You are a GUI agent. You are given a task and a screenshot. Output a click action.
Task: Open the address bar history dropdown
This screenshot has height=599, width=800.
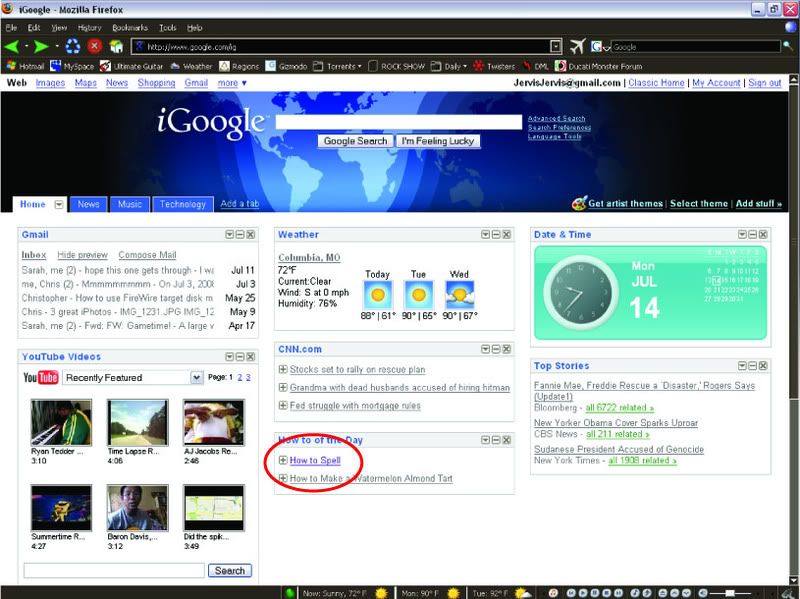click(x=556, y=46)
